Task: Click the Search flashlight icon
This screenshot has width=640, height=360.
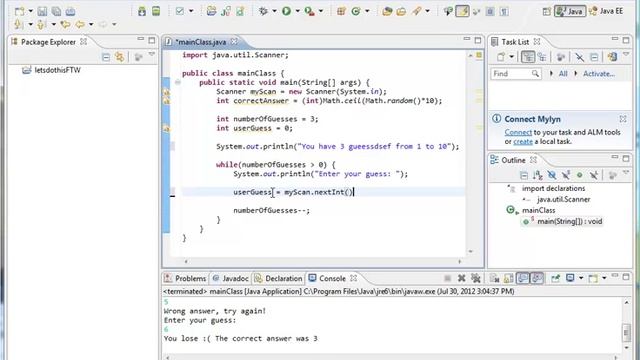Action: pos(417,11)
